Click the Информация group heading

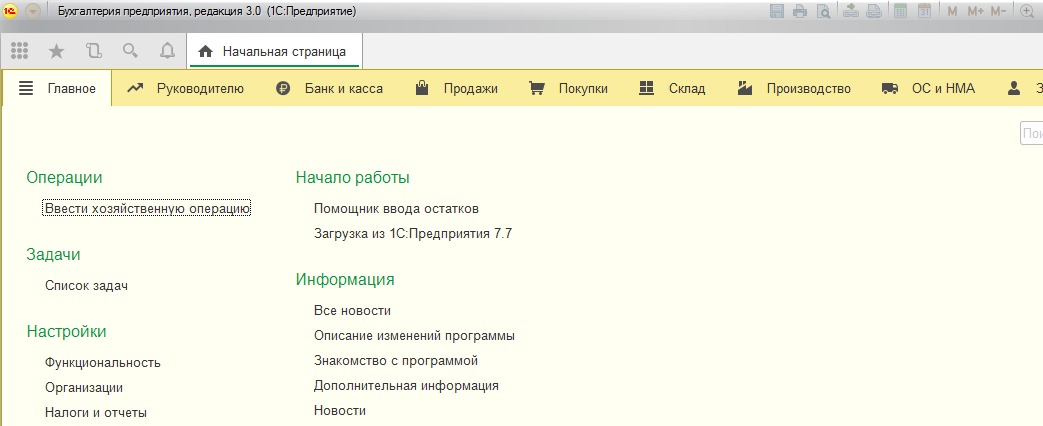click(x=345, y=280)
